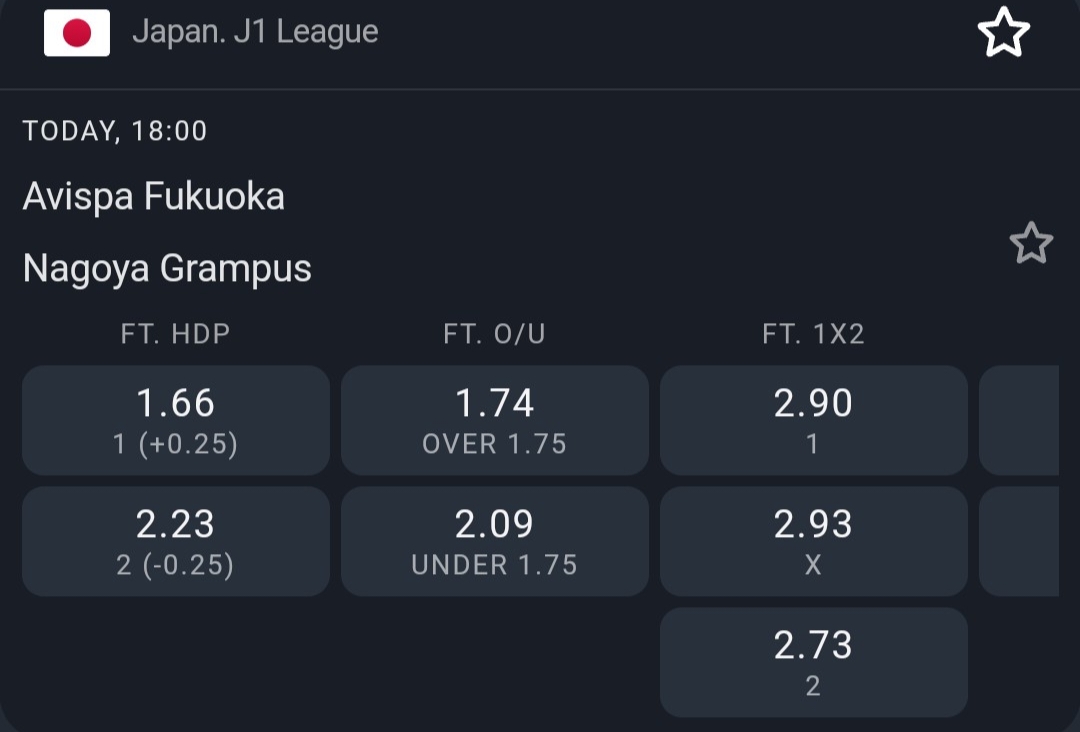Bet UNDER 1.75 at odds 2.09
Image resolution: width=1080 pixels, height=732 pixels.
point(495,541)
